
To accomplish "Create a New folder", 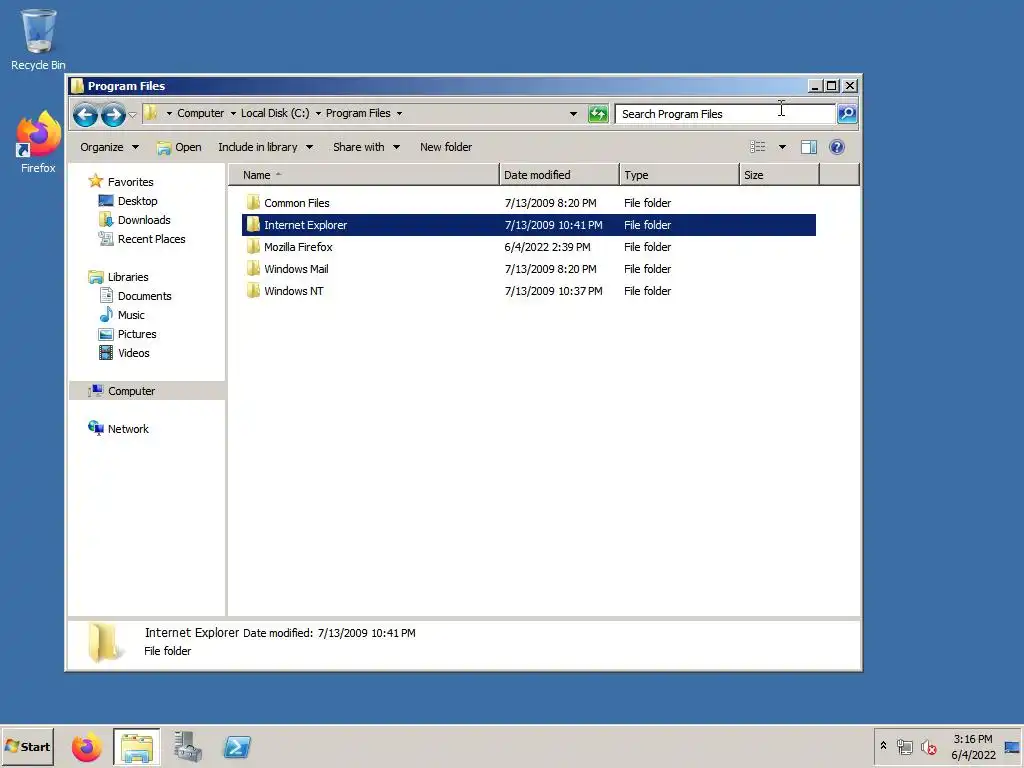I will pyautogui.click(x=445, y=147).
